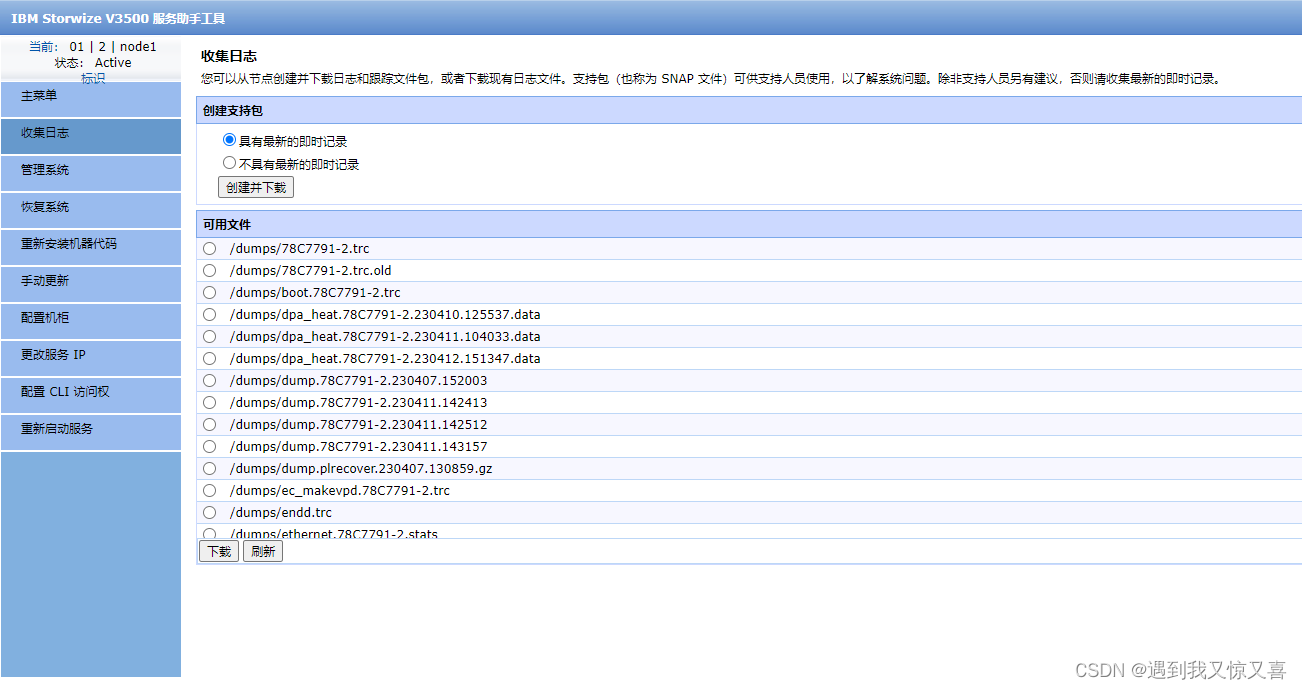Open 收集日志 in the sidebar
The width and height of the screenshot is (1302, 689).
click(x=90, y=135)
